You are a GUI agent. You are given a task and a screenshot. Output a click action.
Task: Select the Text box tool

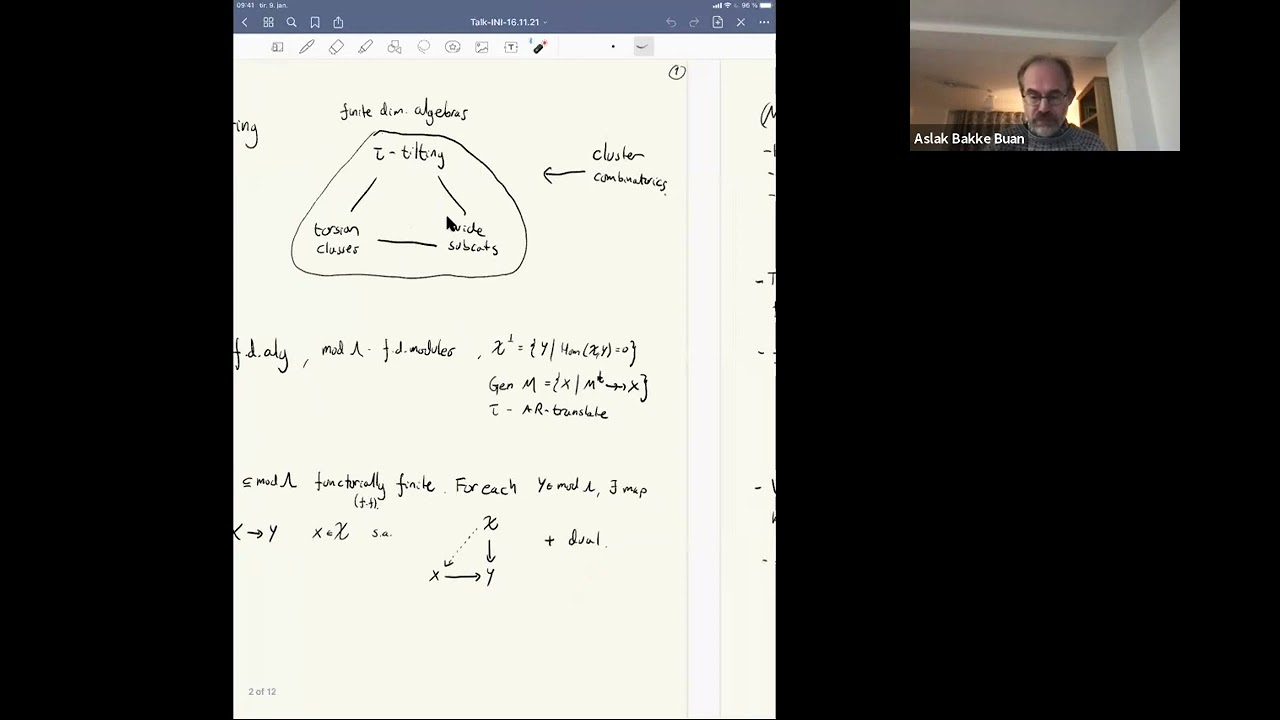tap(510, 47)
